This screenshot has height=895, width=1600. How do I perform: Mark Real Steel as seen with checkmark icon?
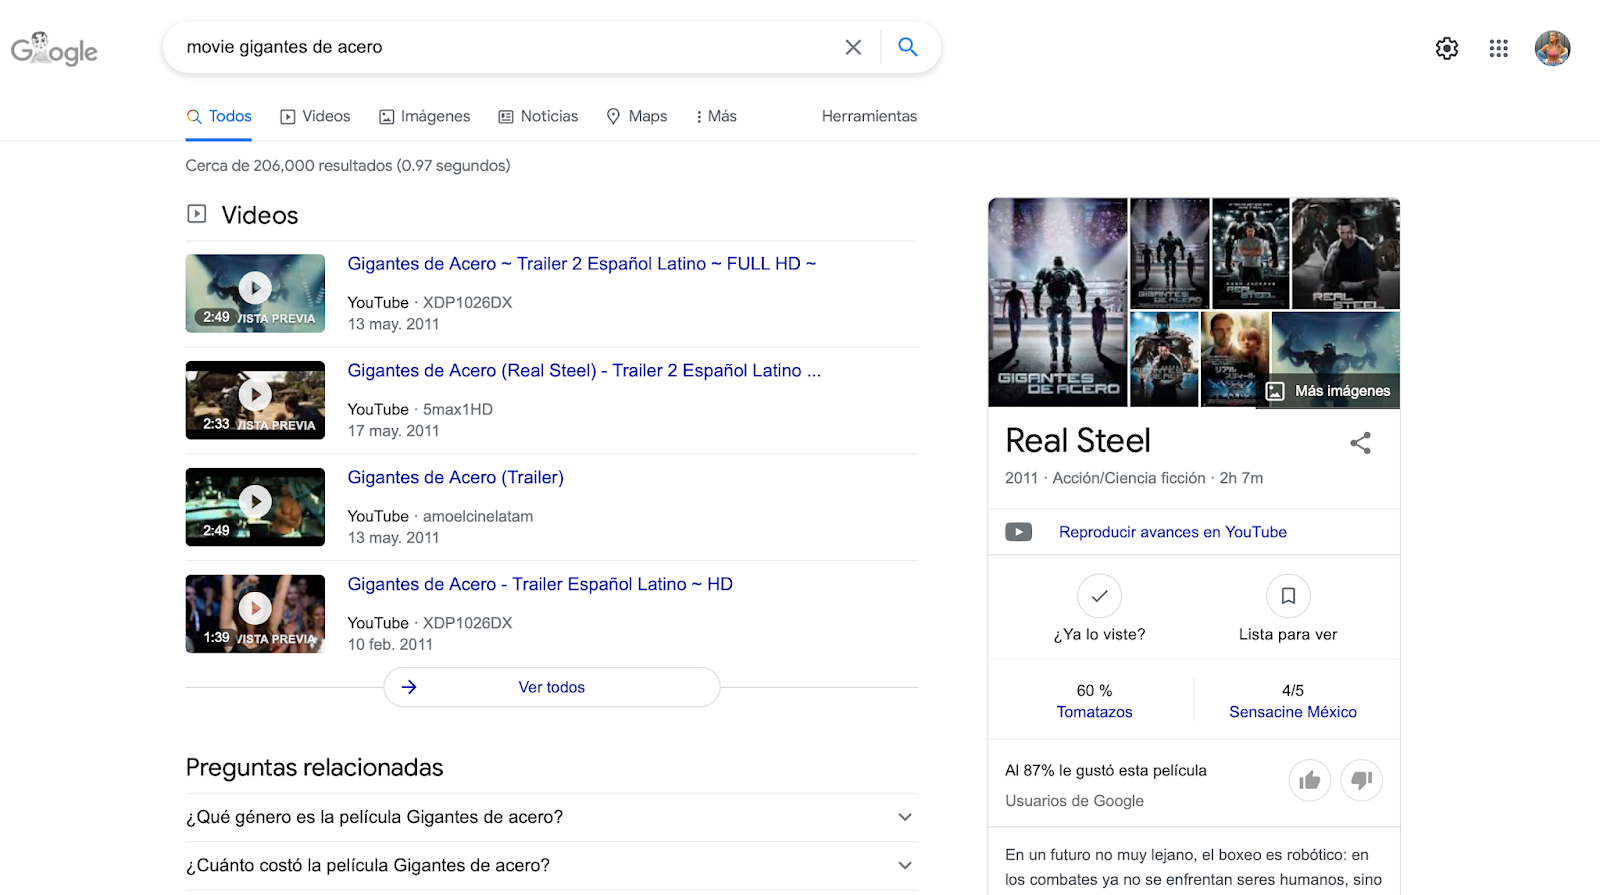tap(1099, 596)
